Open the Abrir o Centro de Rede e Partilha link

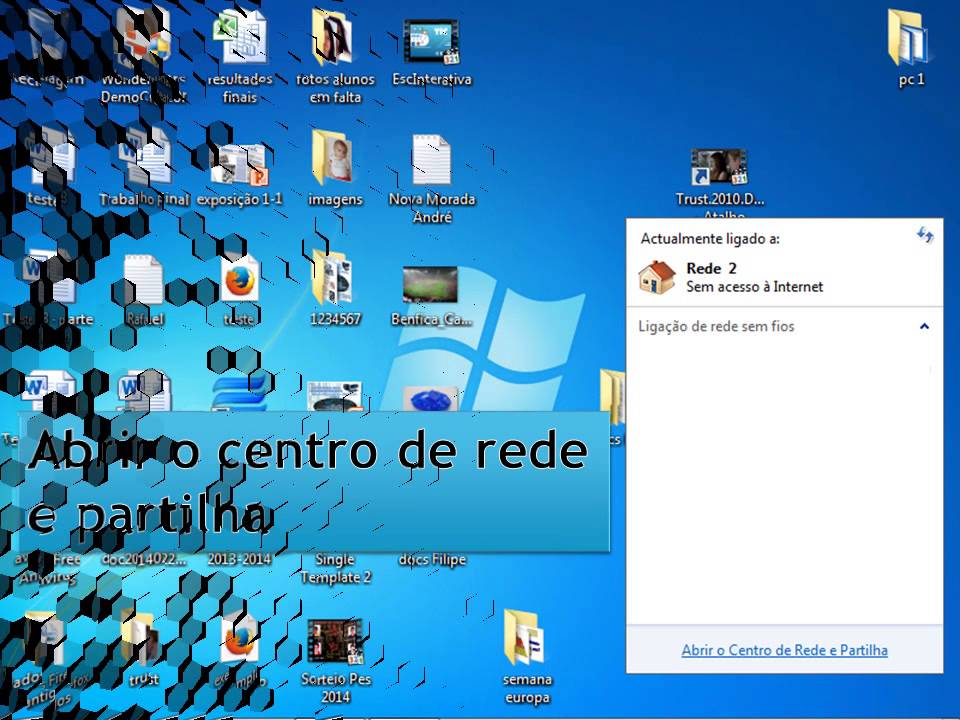[x=784, y=650]
